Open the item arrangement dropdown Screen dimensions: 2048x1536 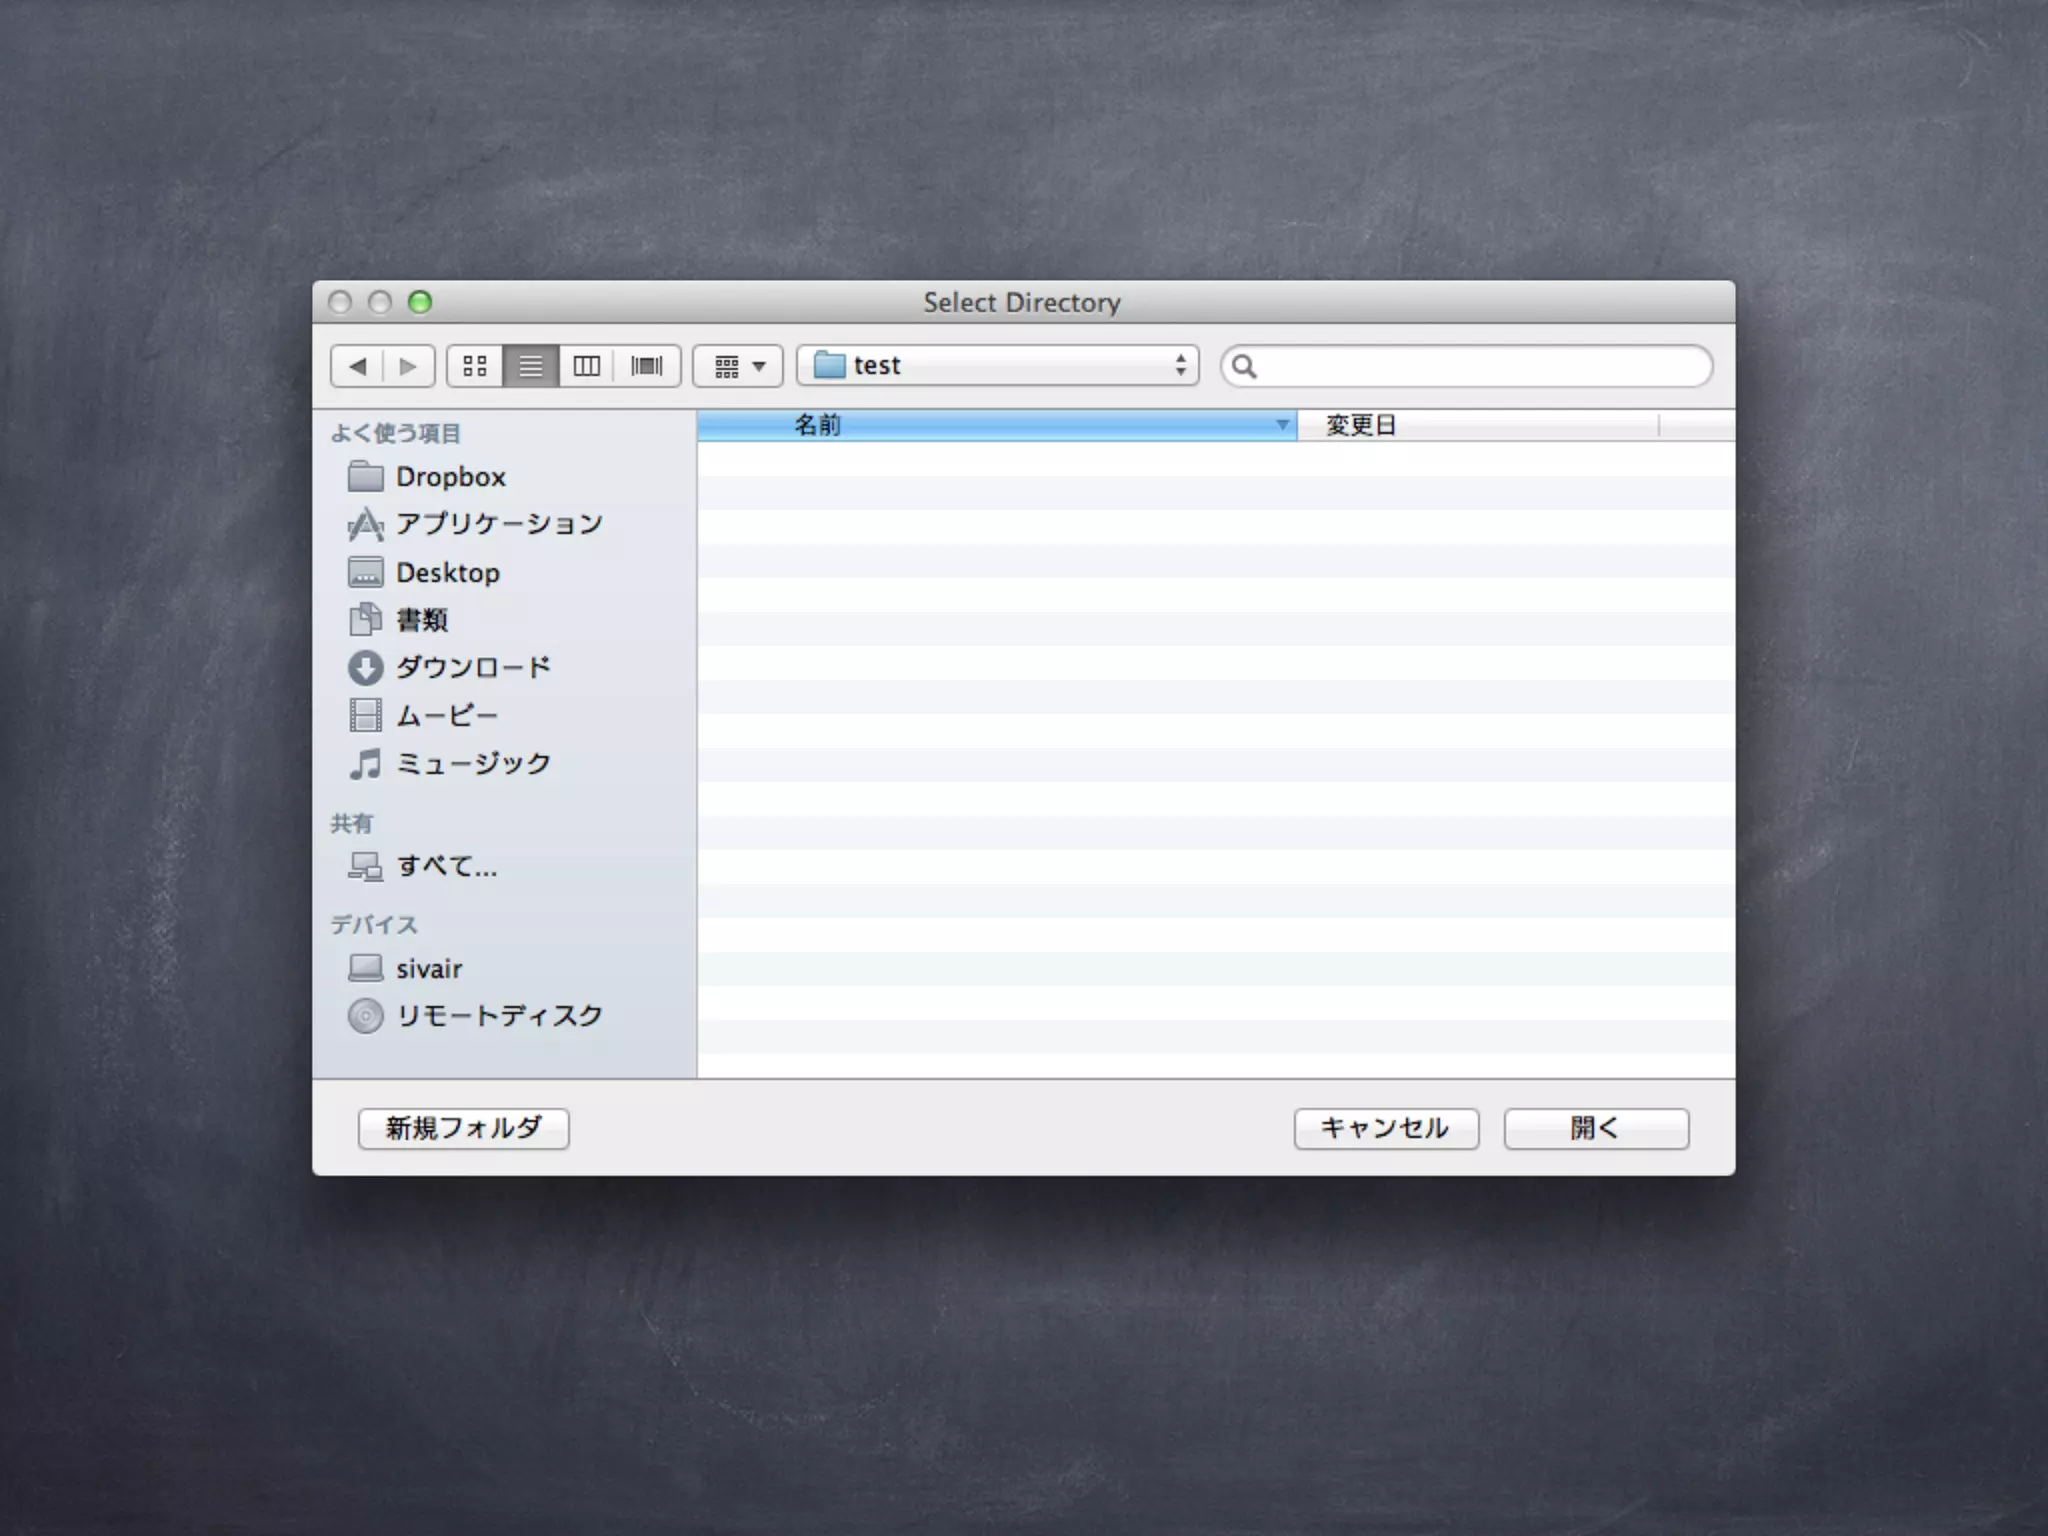[738, 366]
